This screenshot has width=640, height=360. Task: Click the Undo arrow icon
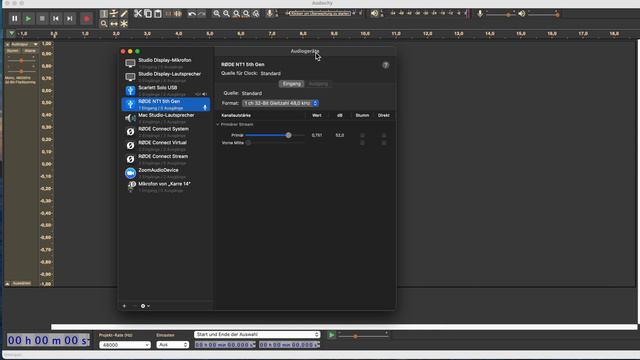click(192, 14)
